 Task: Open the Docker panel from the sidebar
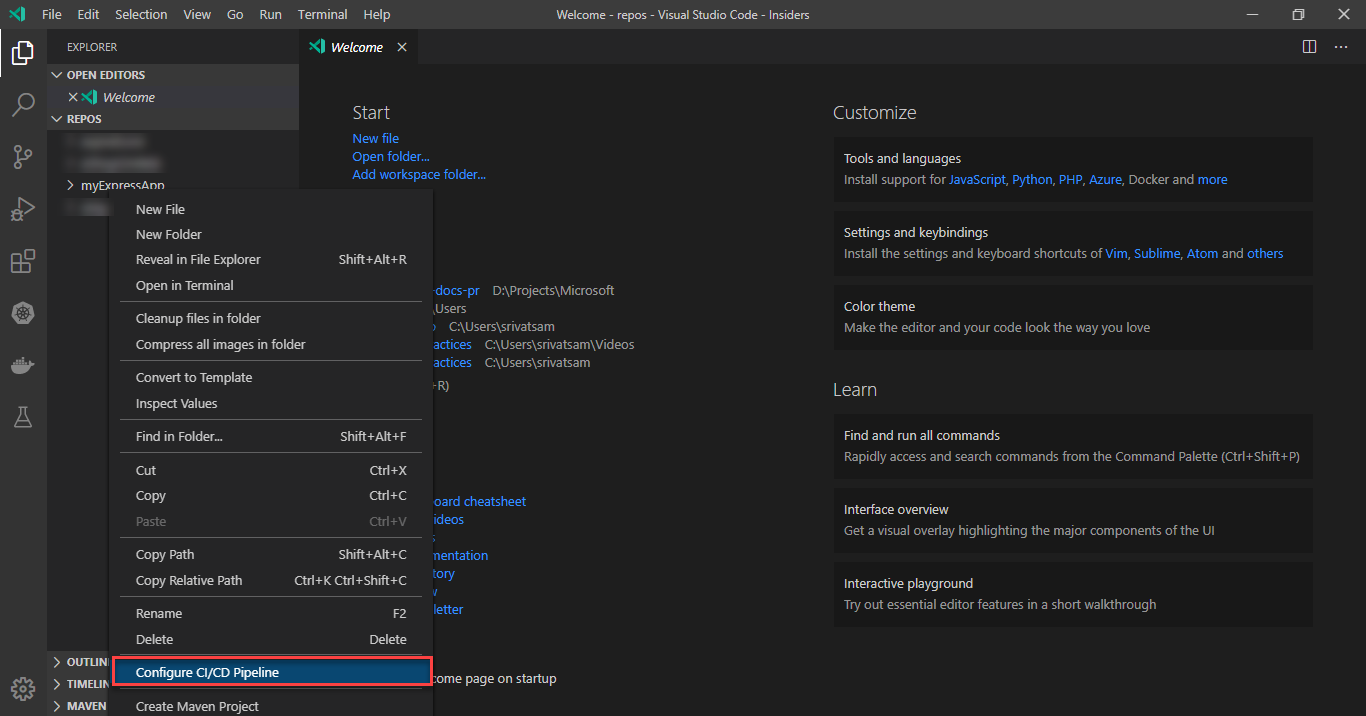coord(22,365)
